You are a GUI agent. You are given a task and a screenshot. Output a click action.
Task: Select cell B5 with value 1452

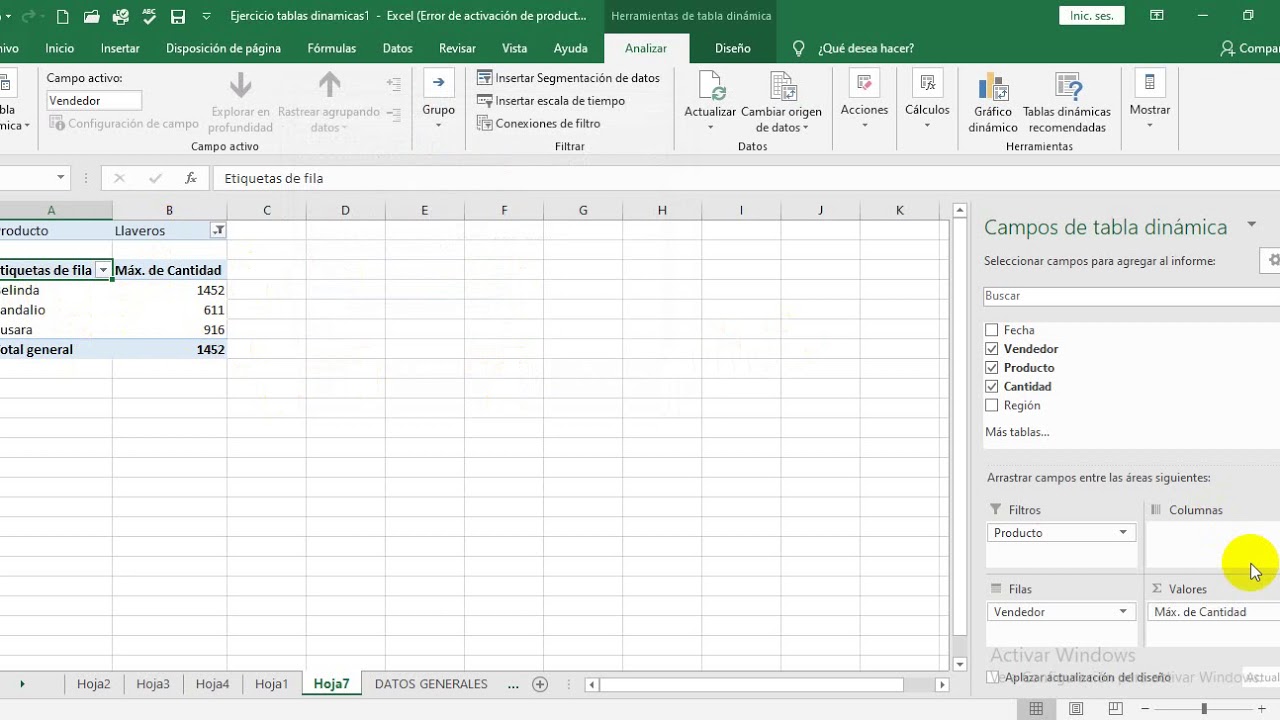169,290
